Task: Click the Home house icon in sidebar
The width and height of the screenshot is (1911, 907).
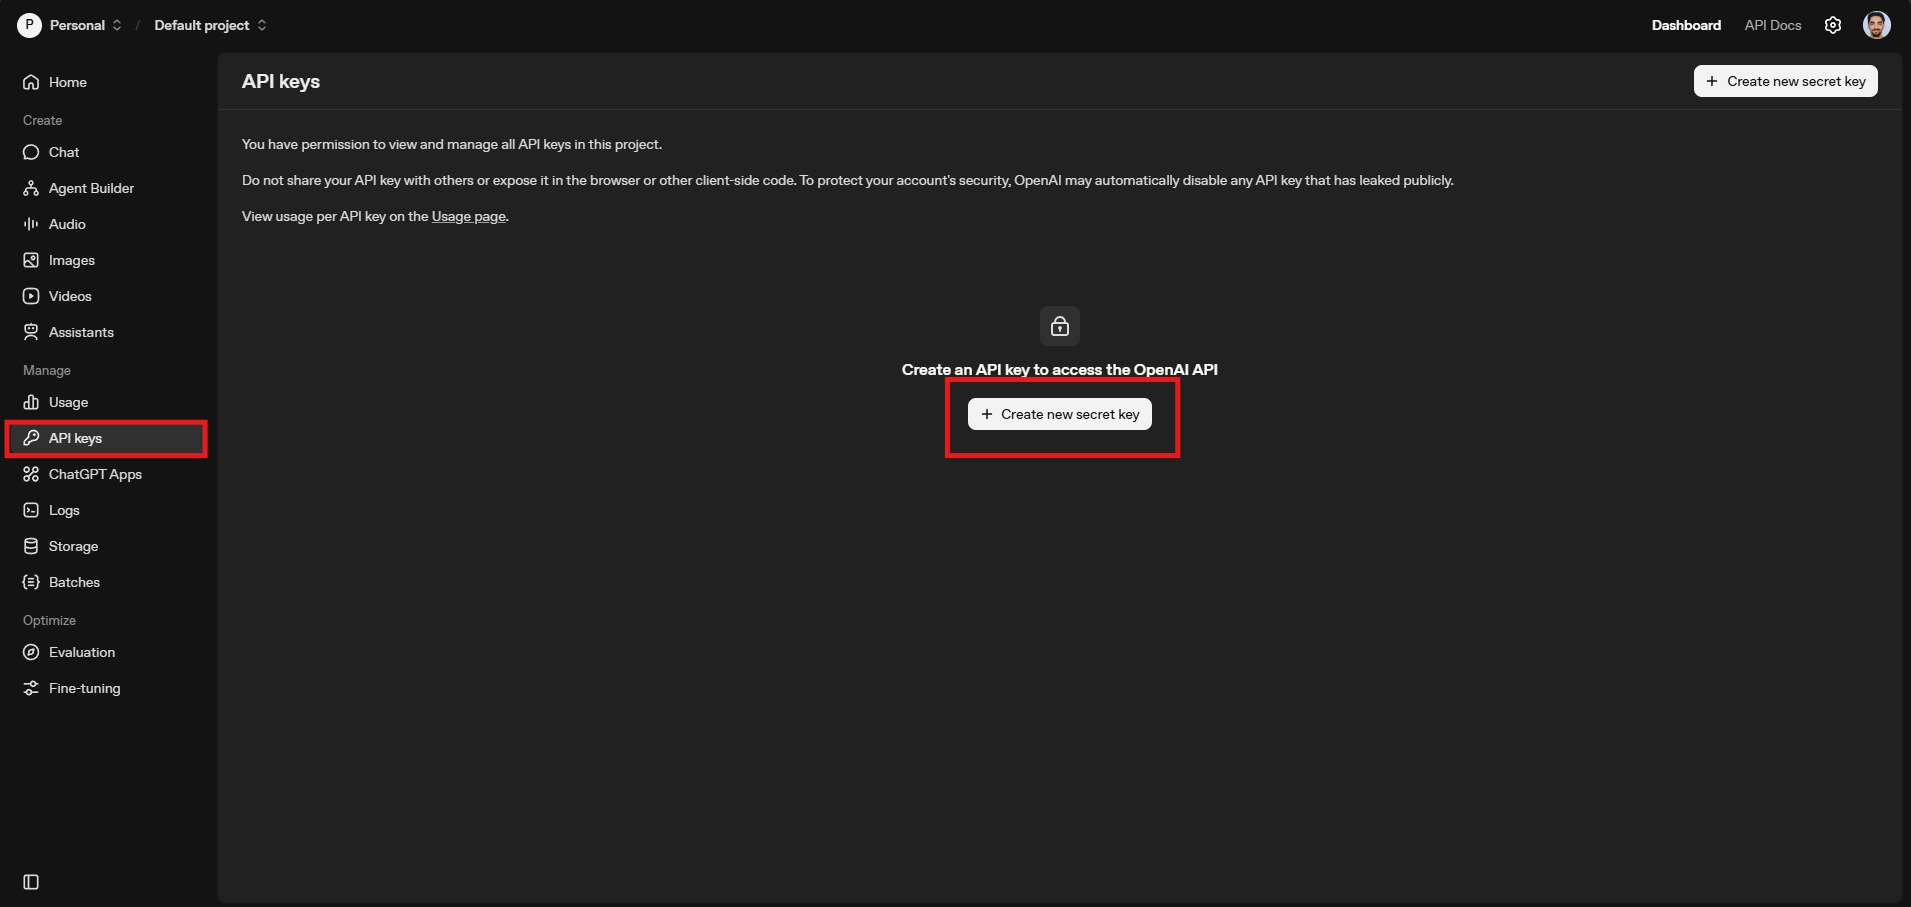Action: 31,82
